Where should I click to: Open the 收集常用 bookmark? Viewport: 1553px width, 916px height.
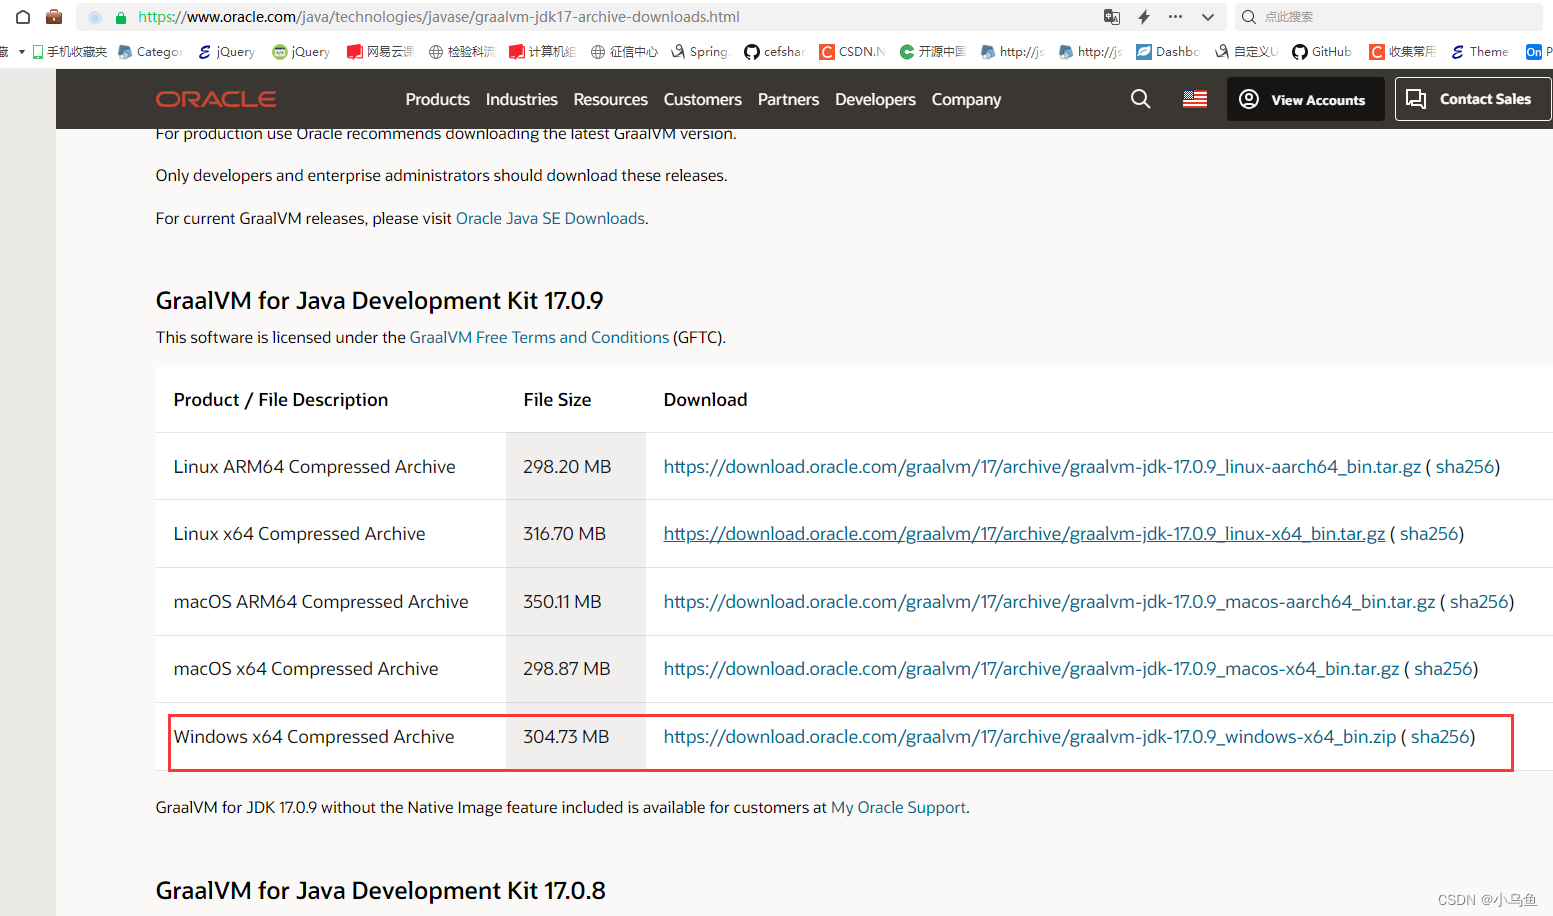[x=1402, y=52]
